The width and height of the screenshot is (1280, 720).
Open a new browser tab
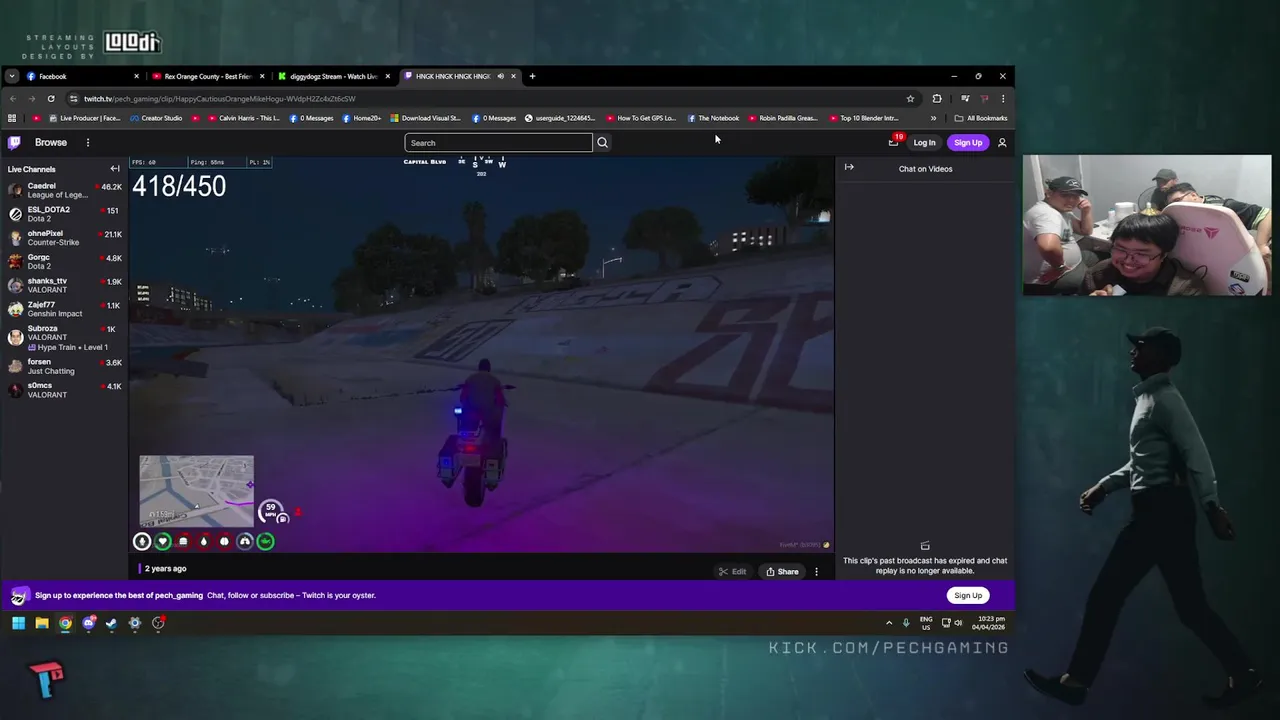pyautogui.click(x=532, y=76)
